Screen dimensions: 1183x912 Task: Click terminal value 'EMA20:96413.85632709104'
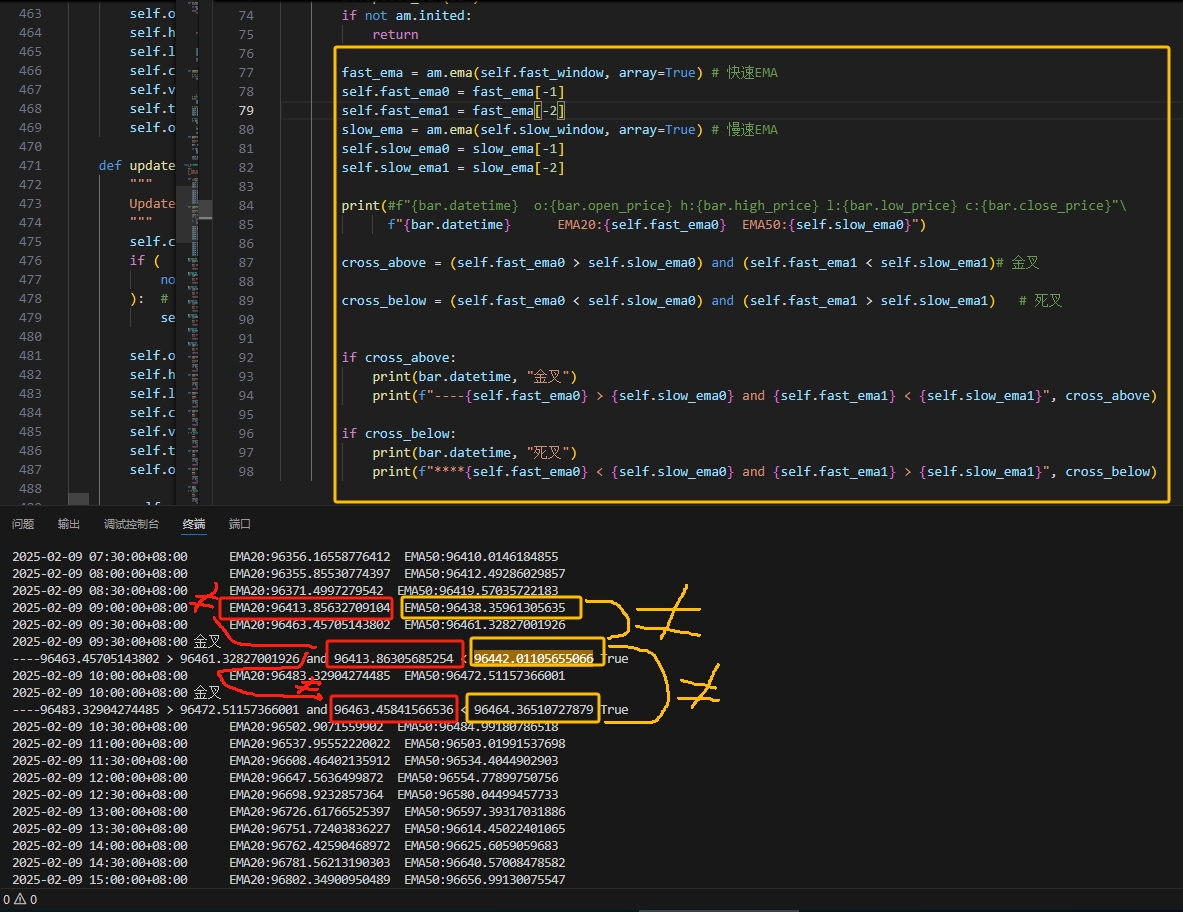[x=310, y=608]
